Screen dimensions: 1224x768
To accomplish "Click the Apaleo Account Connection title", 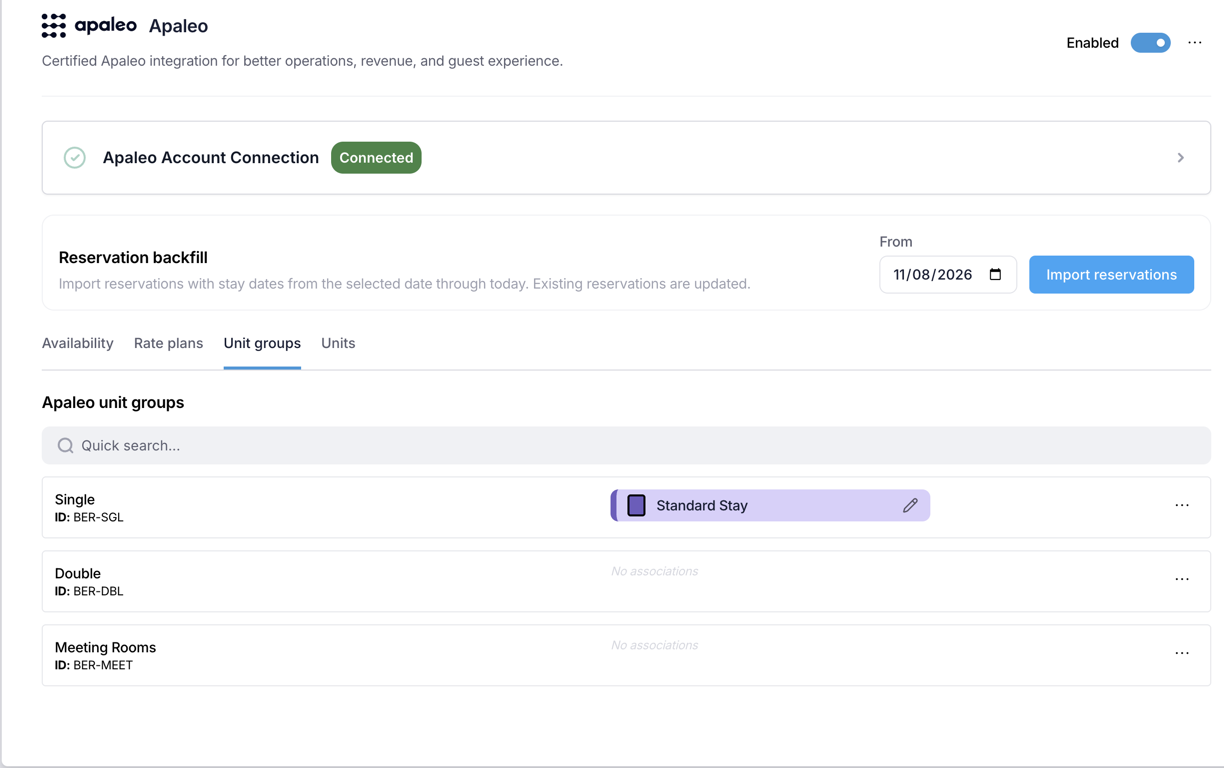I will pyautogui.click(x=211, y=158).
